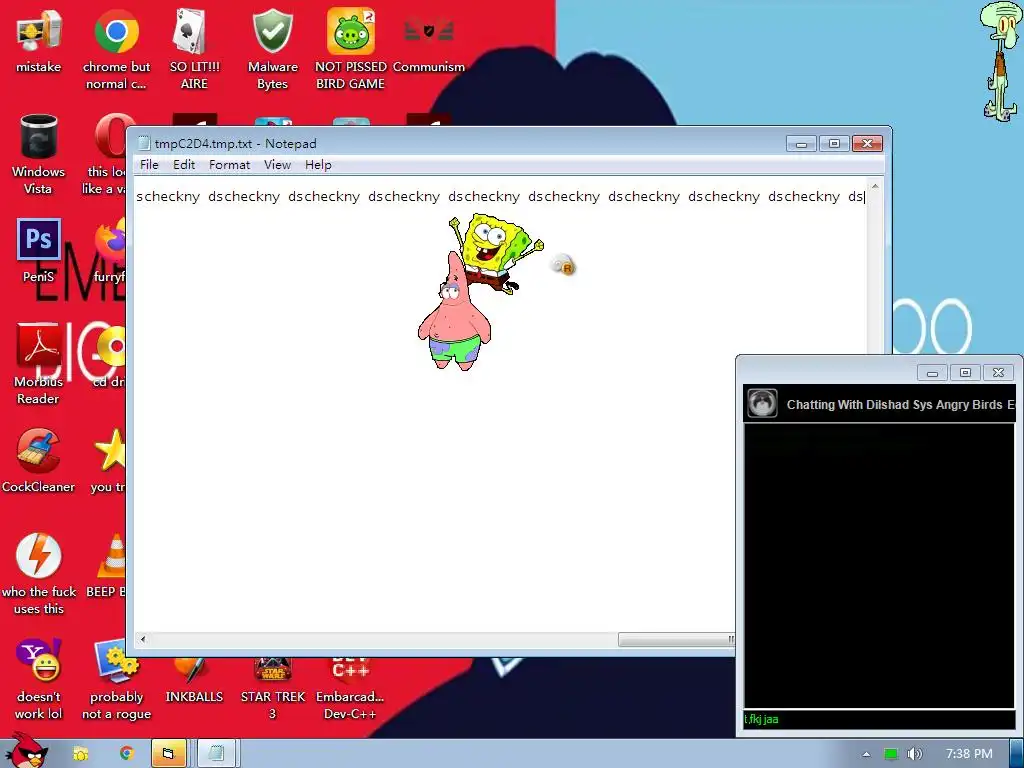Click the Notepad scroll-left arrow
1024x768 pixels.
point(142,639)
